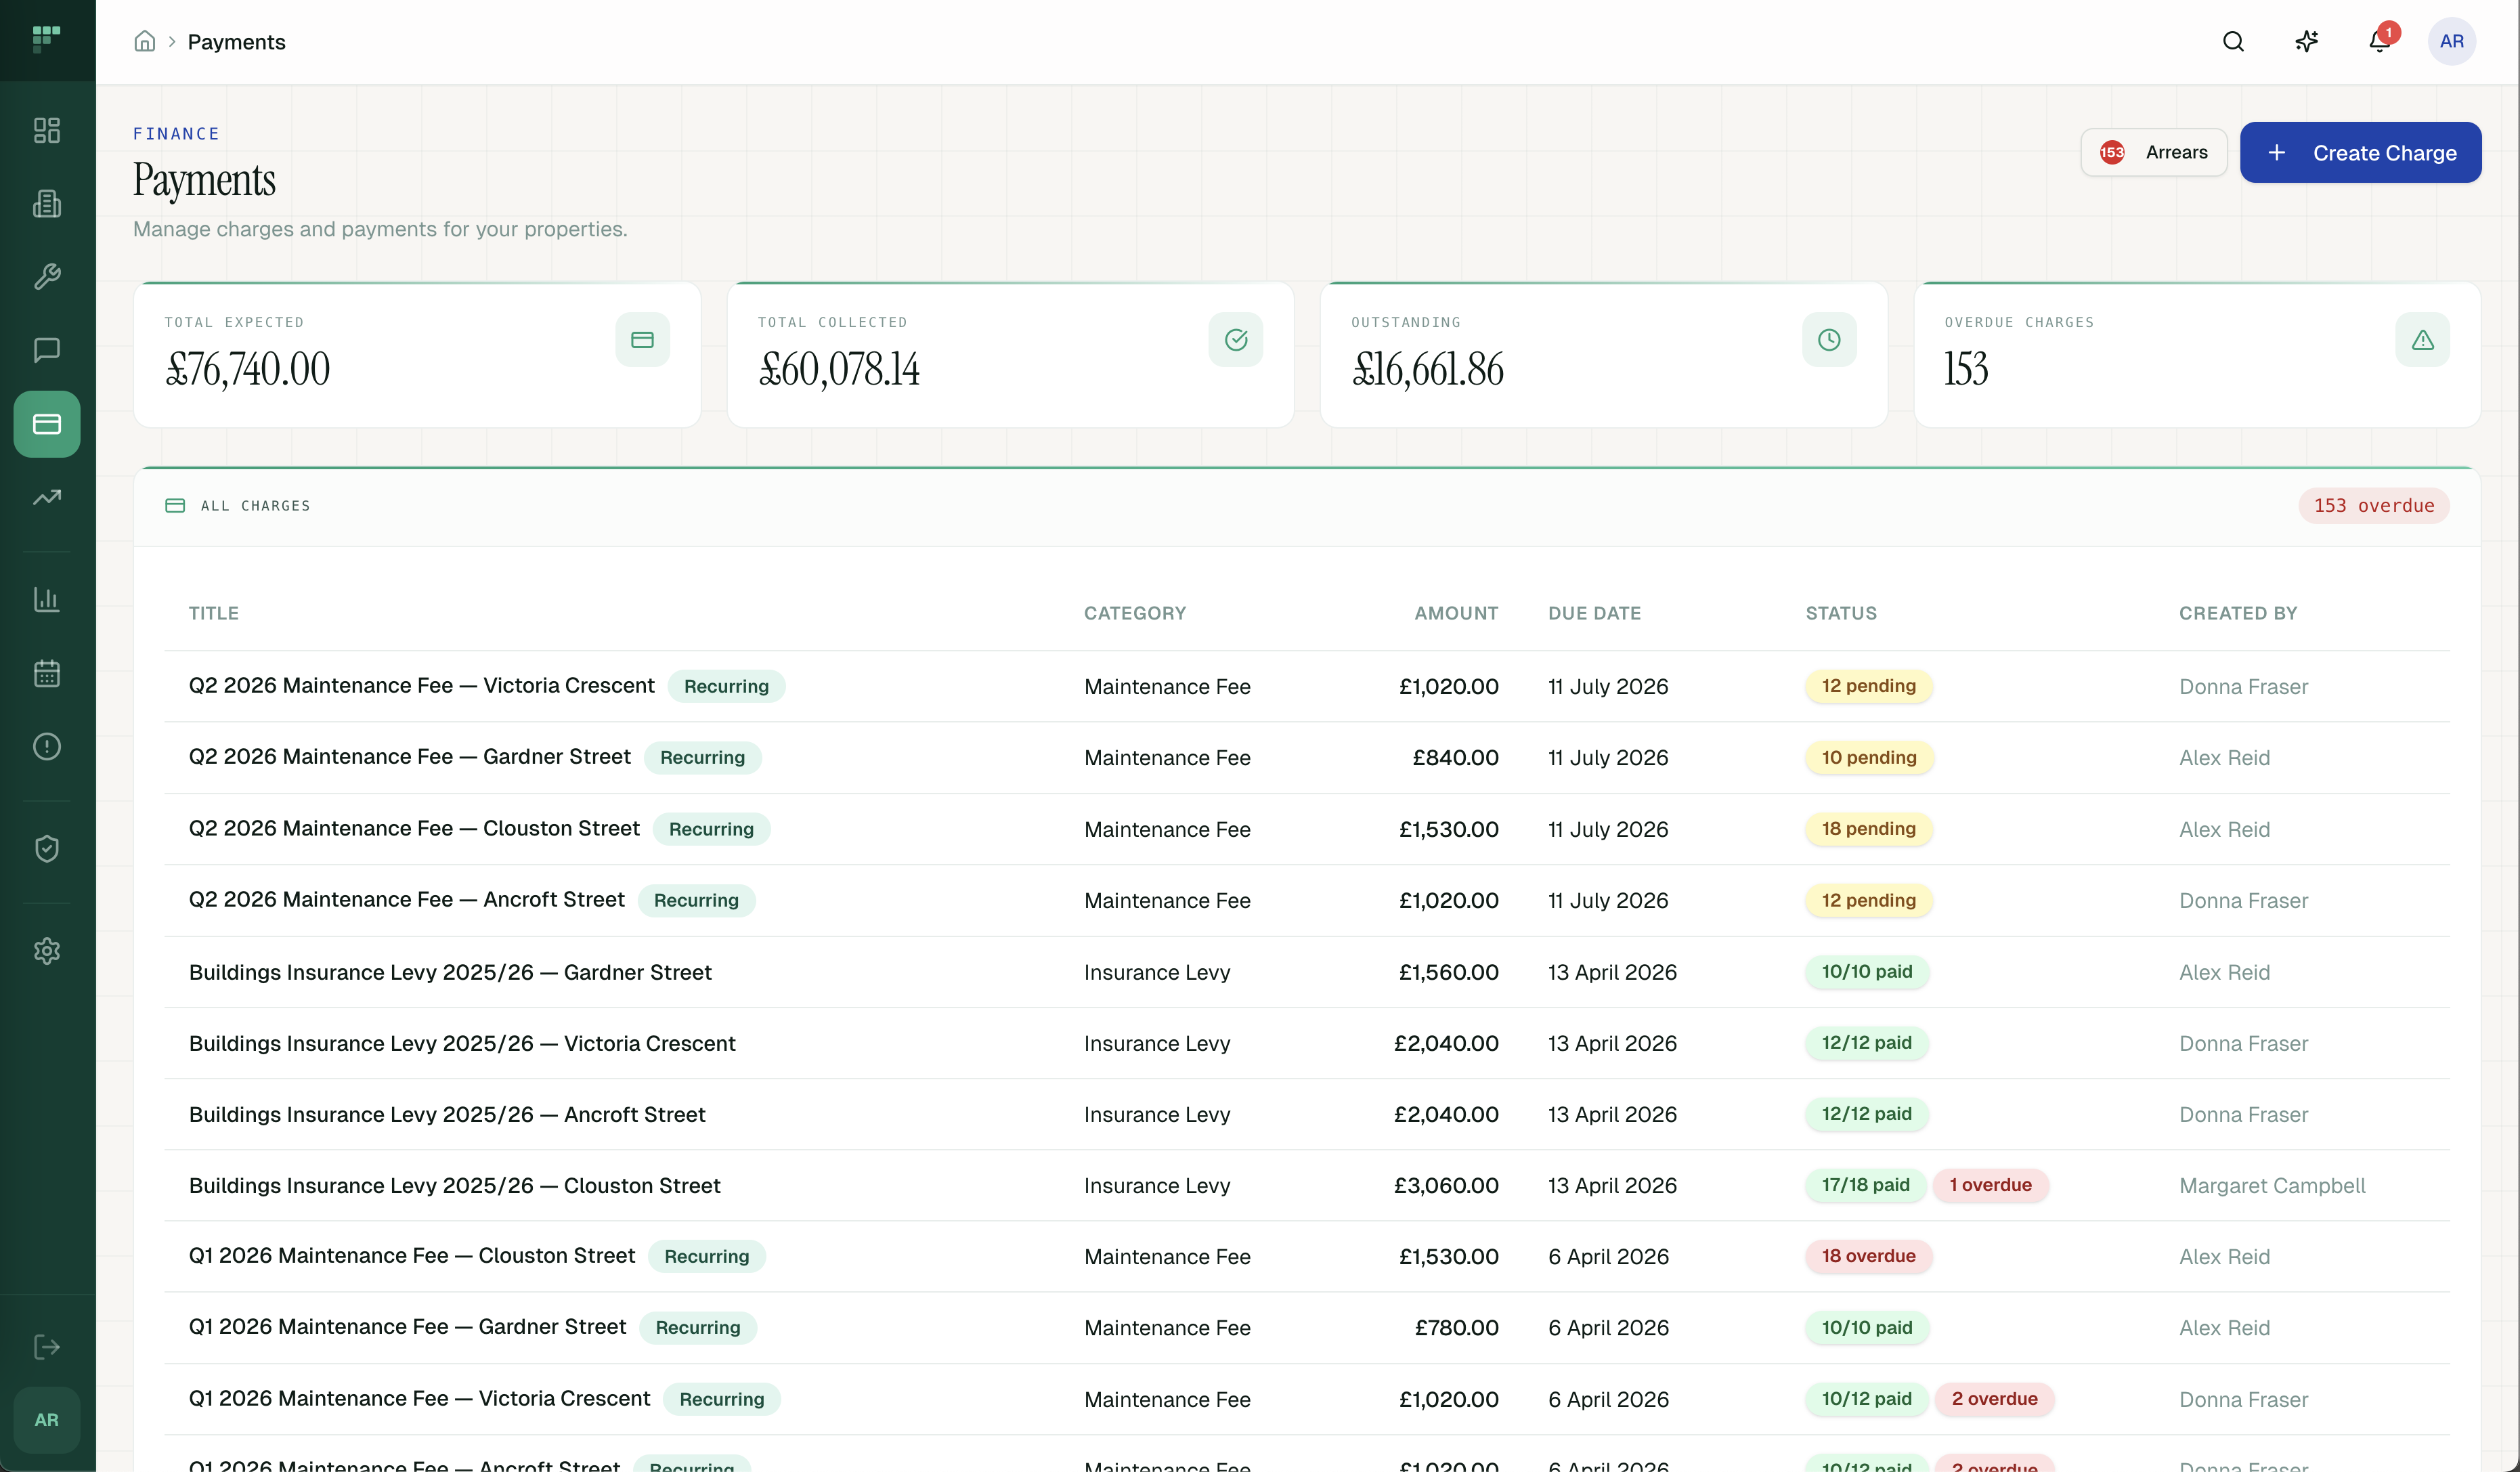The image size is (2520, 1472).
Task: Open the AR profile avatar
Action: (2452, 41)
